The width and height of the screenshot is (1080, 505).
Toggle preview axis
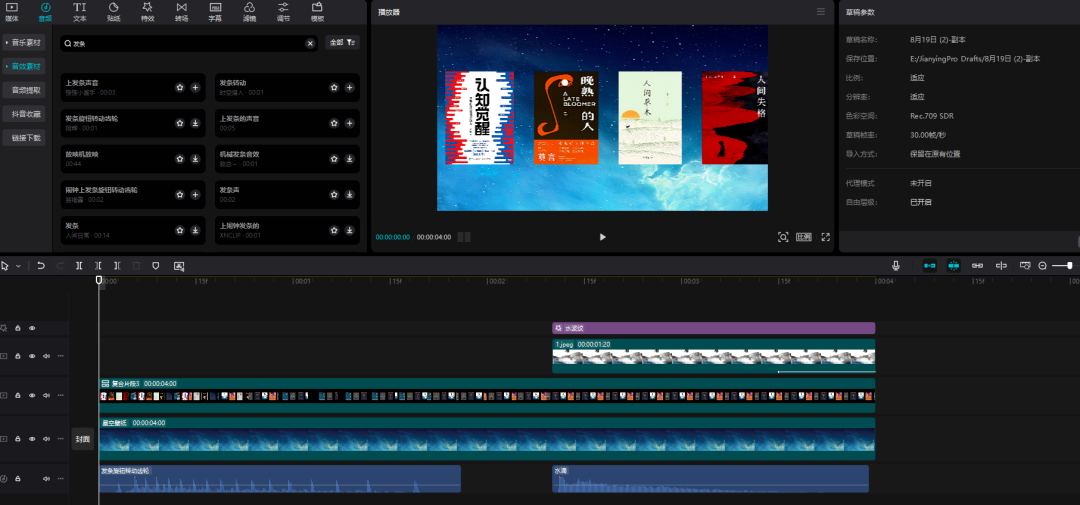pyautogui.click(x=1001, y=265)
